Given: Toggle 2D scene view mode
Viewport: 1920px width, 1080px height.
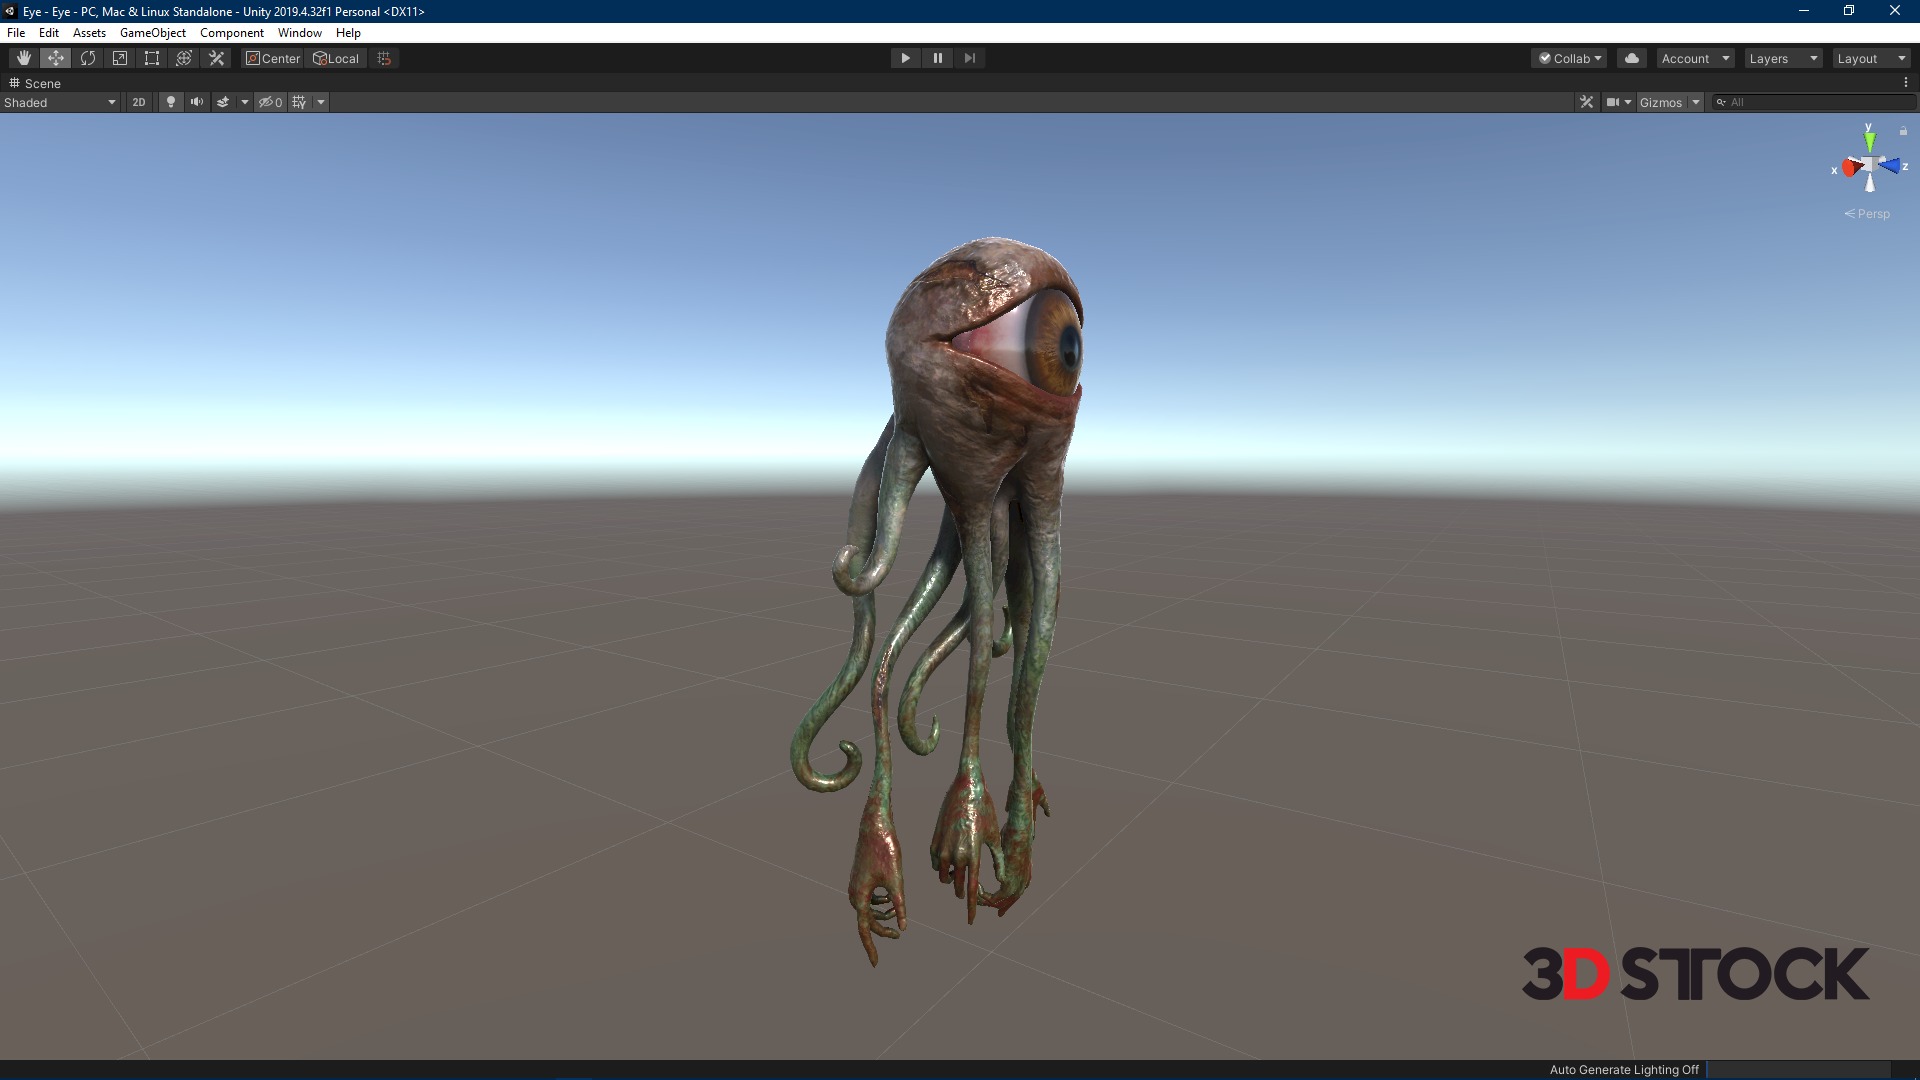Looking at the screenshot, I should (x=139, y=102).
